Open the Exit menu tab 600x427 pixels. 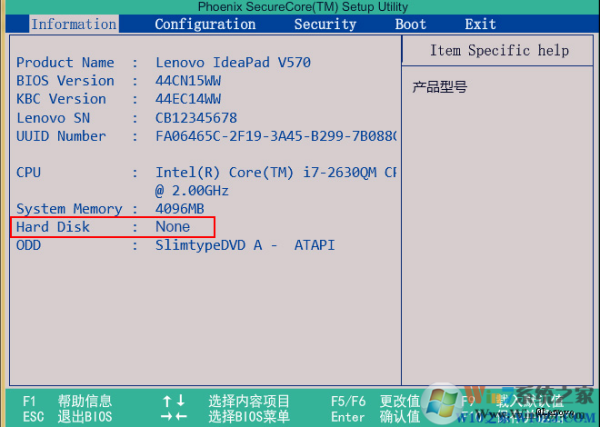click(x=481, y=24)
